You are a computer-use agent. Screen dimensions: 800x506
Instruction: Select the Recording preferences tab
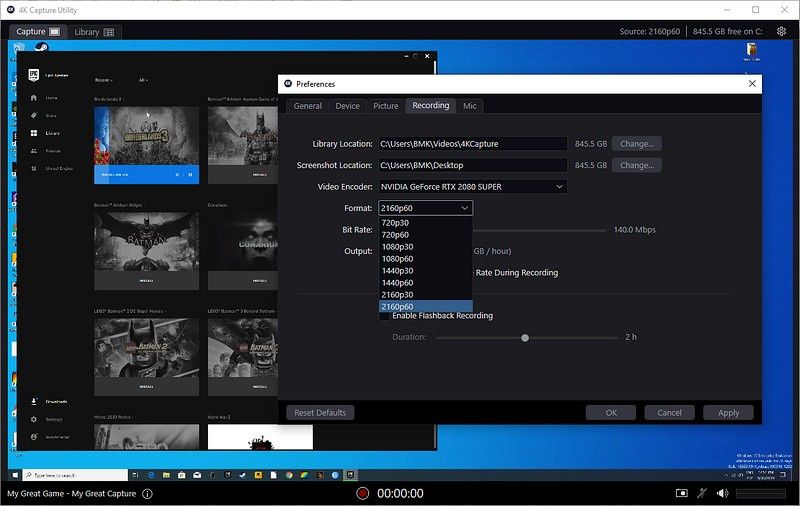(431, 106)
